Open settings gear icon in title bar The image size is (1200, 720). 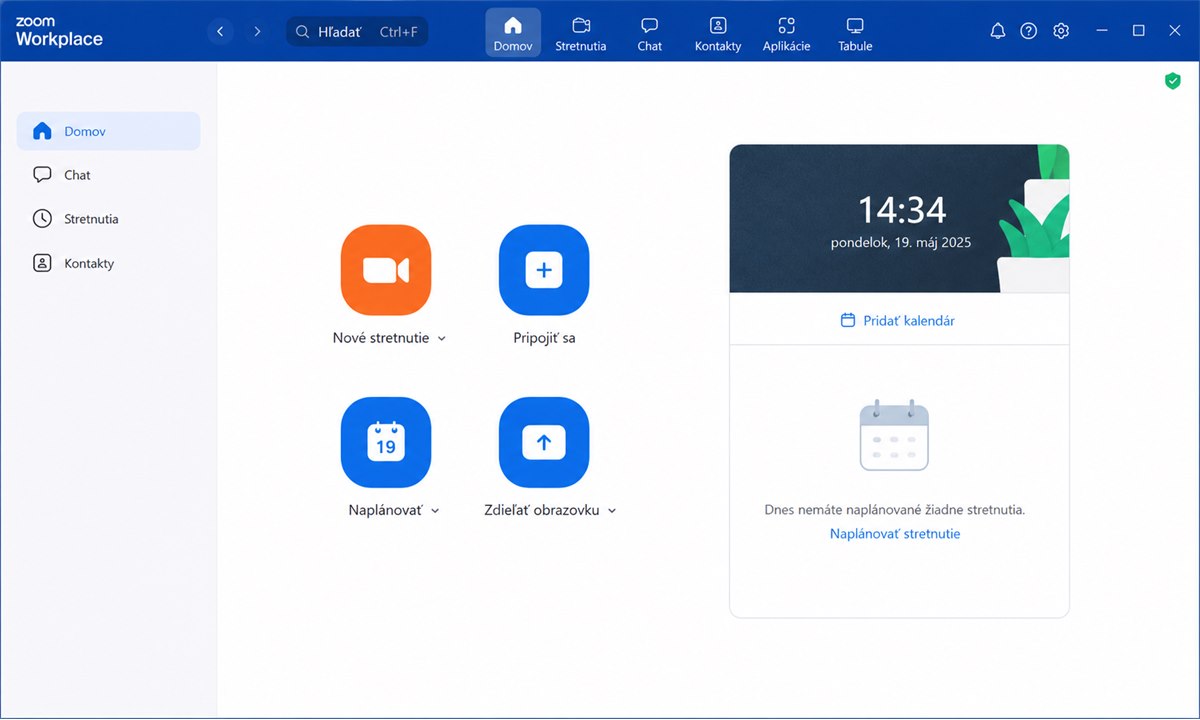click(x=1061, y=31)
